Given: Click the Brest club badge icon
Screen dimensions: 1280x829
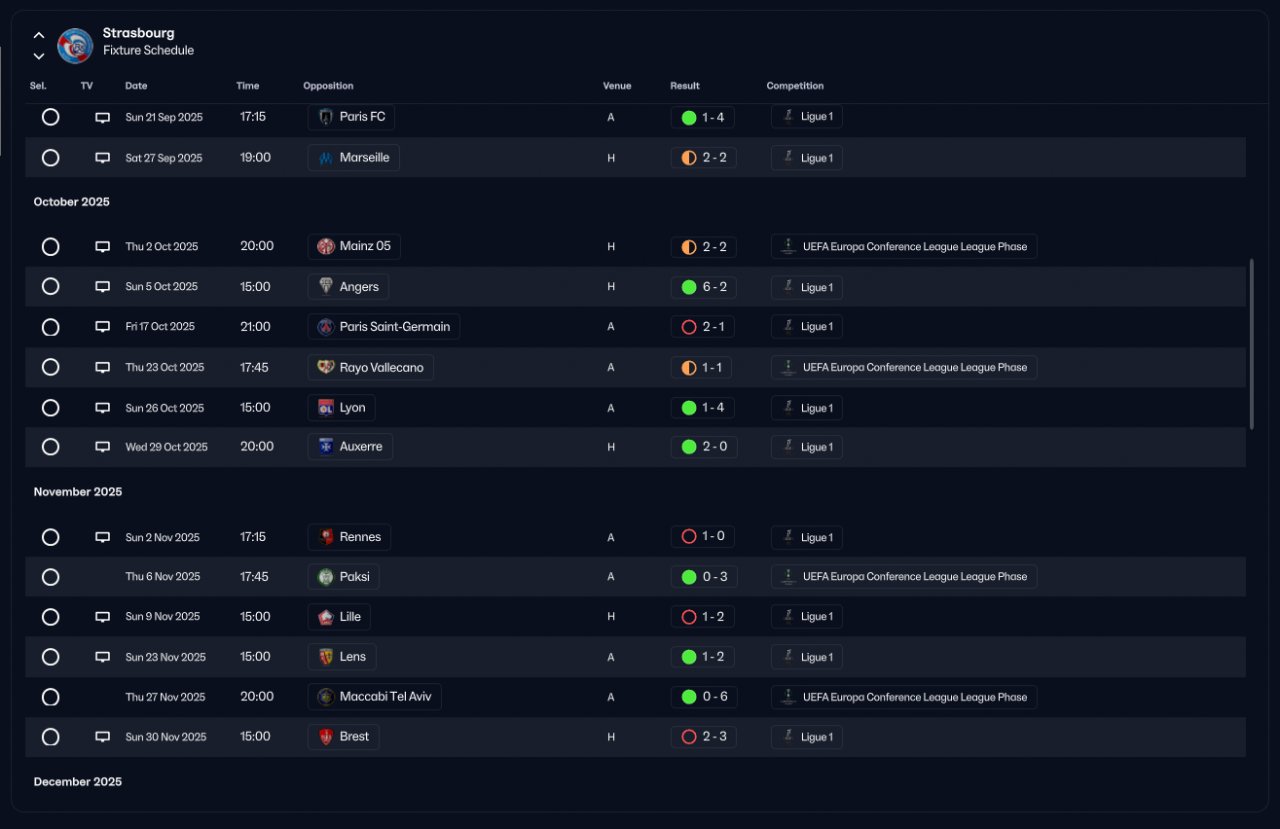Looking at the screenshot, I should pyautogui.click(x=325, y=737).
